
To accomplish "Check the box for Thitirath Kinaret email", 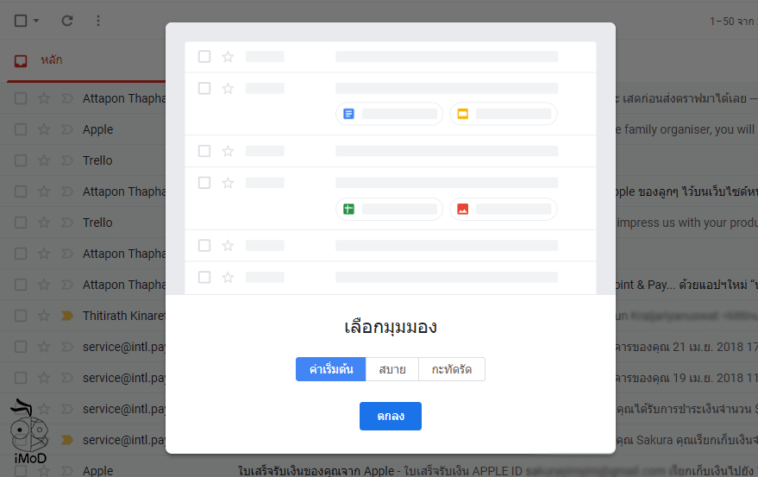I will coord(20,315).
